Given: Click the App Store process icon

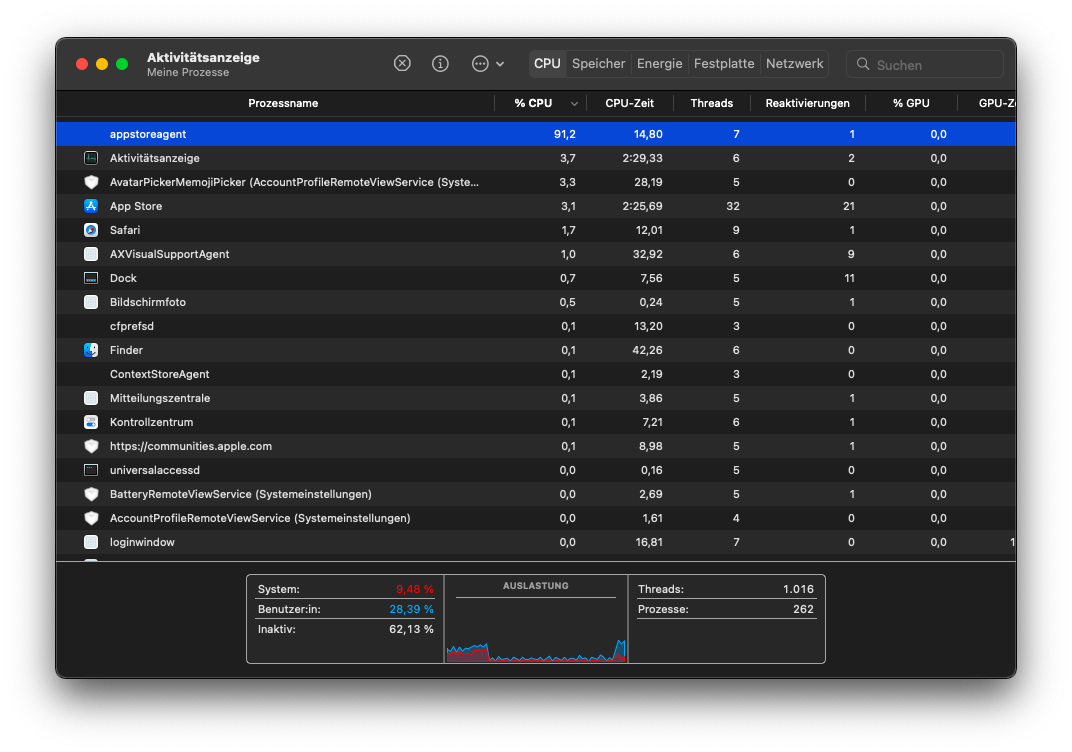Looking at the screenshot, I should click(91, 206).
